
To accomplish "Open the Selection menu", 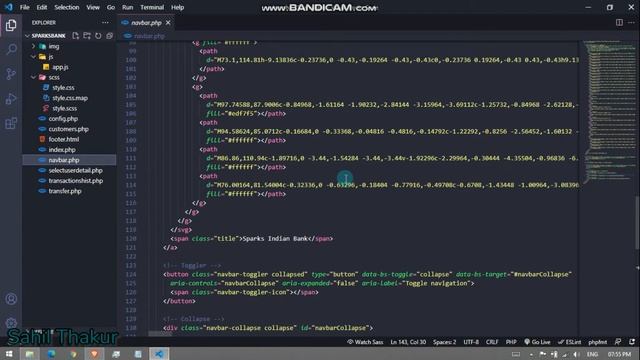I will [67, 7].
